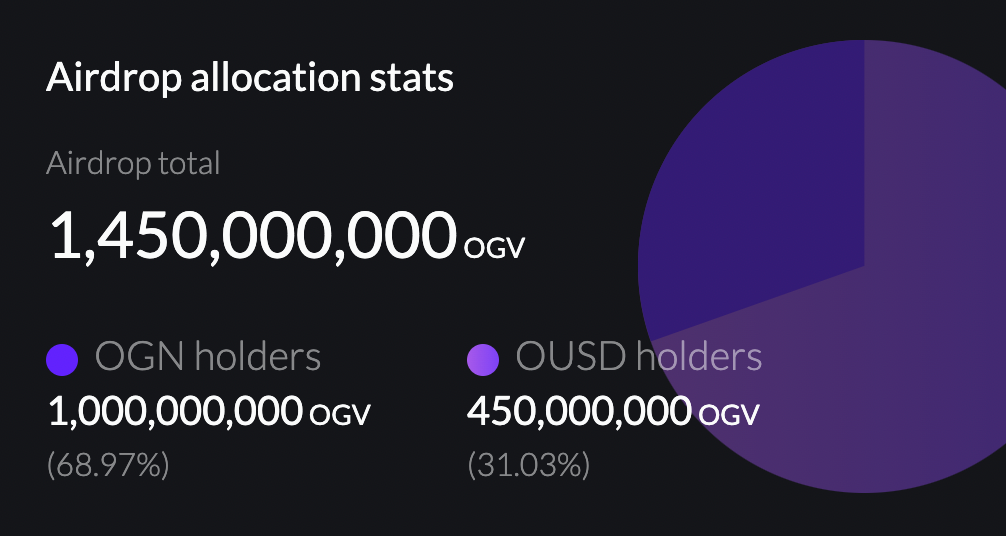
Task: Click the word holders after OUSD
Action: (699, 356)
